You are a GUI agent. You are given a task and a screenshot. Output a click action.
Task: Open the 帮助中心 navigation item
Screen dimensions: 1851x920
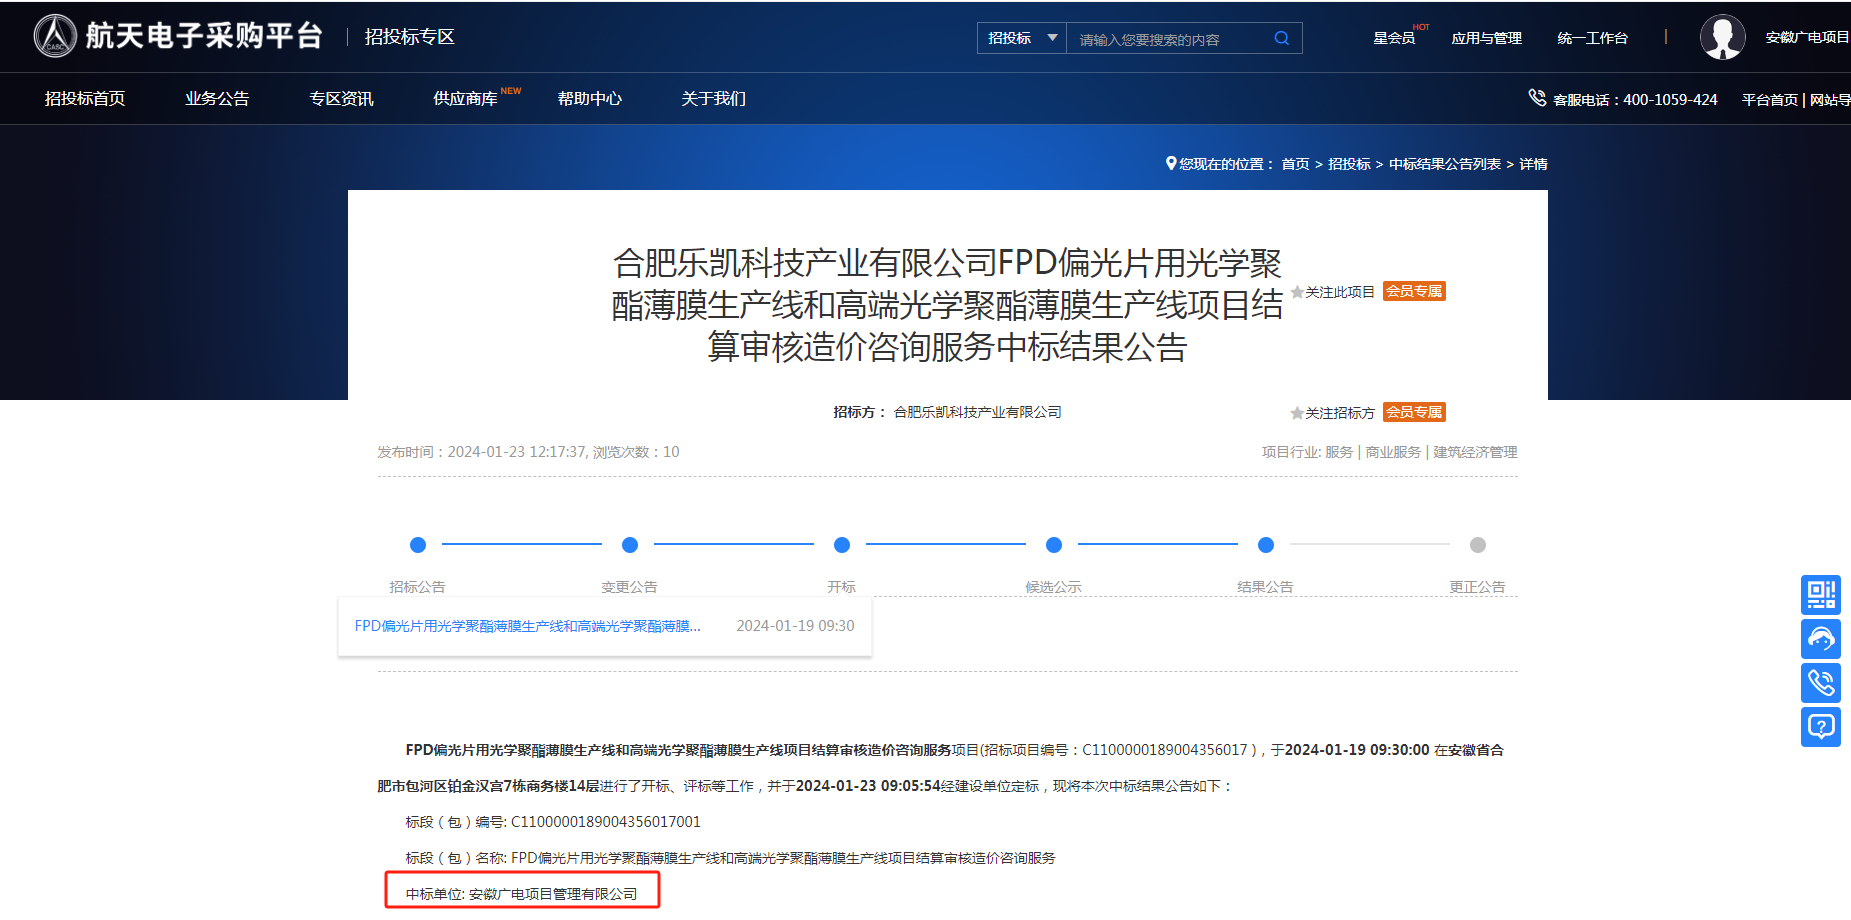[589, 99]
